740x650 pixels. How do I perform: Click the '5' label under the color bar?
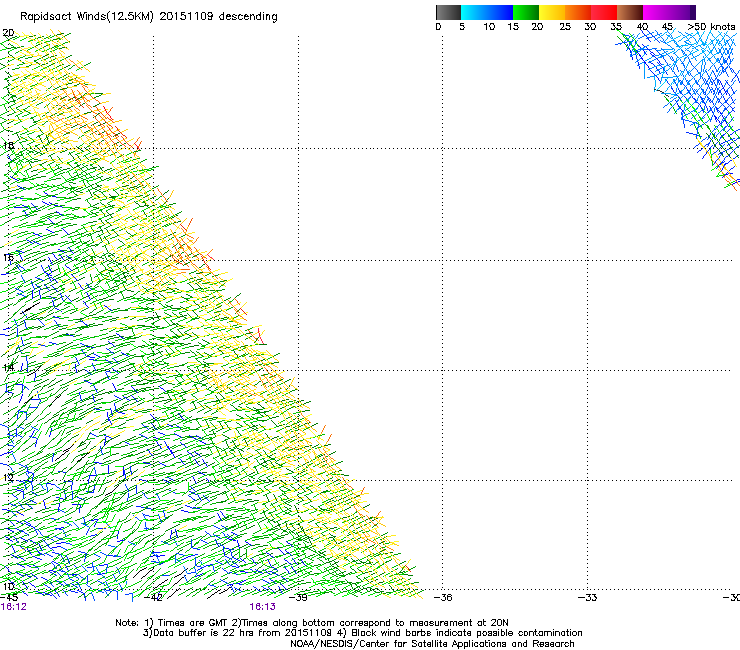click(x=462, y=27)
